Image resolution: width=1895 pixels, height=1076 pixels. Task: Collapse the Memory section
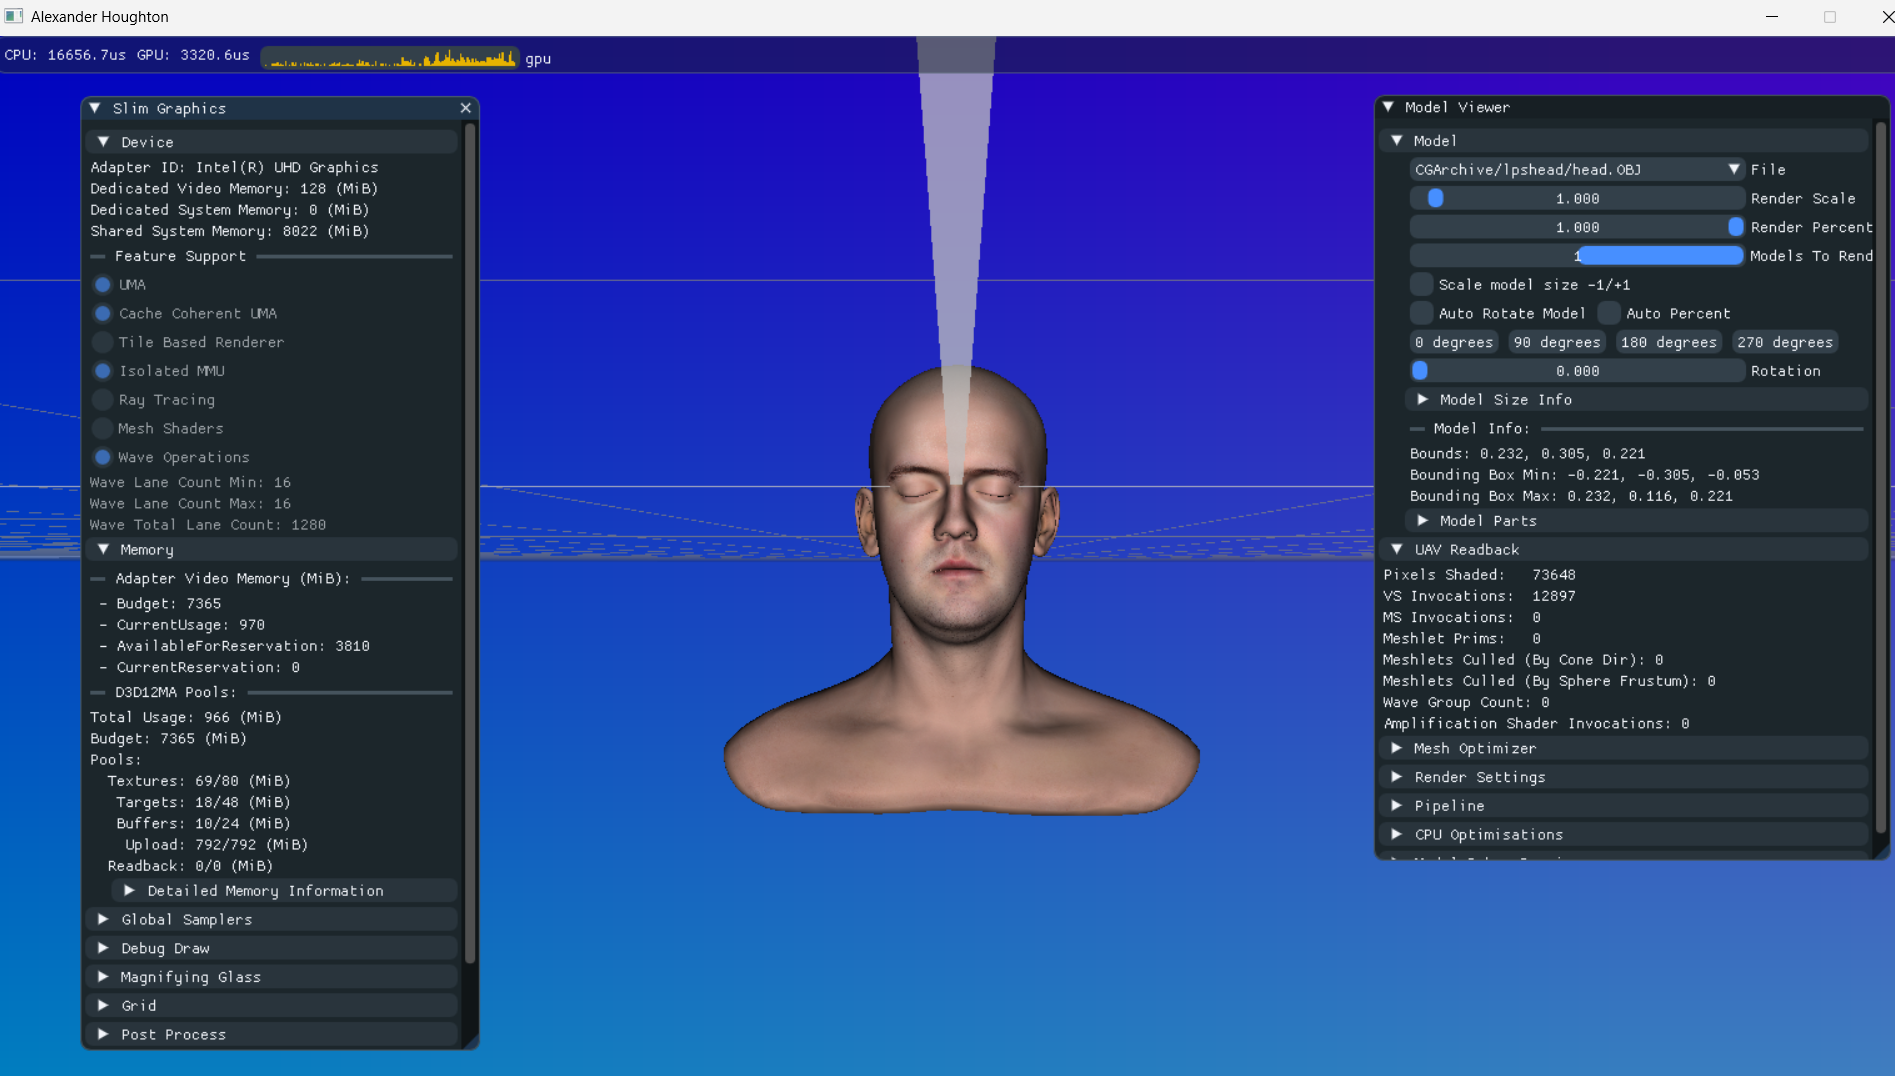pyautogui.click(x=103, y=550)
